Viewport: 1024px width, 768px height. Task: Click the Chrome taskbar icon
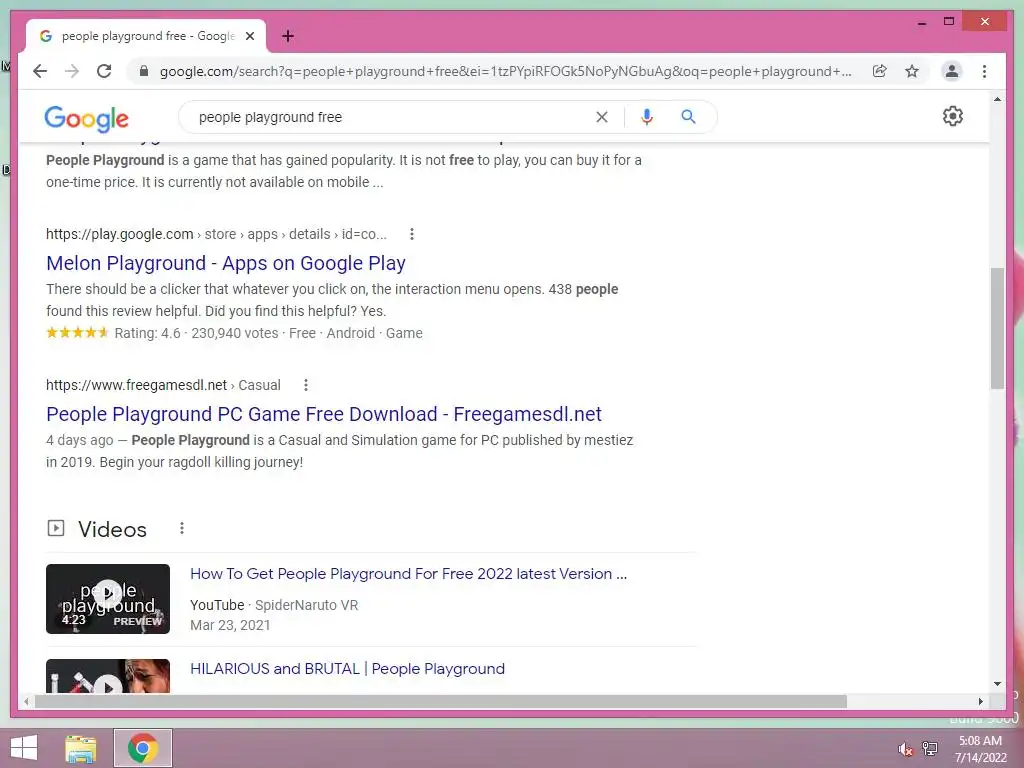point(143,748)
